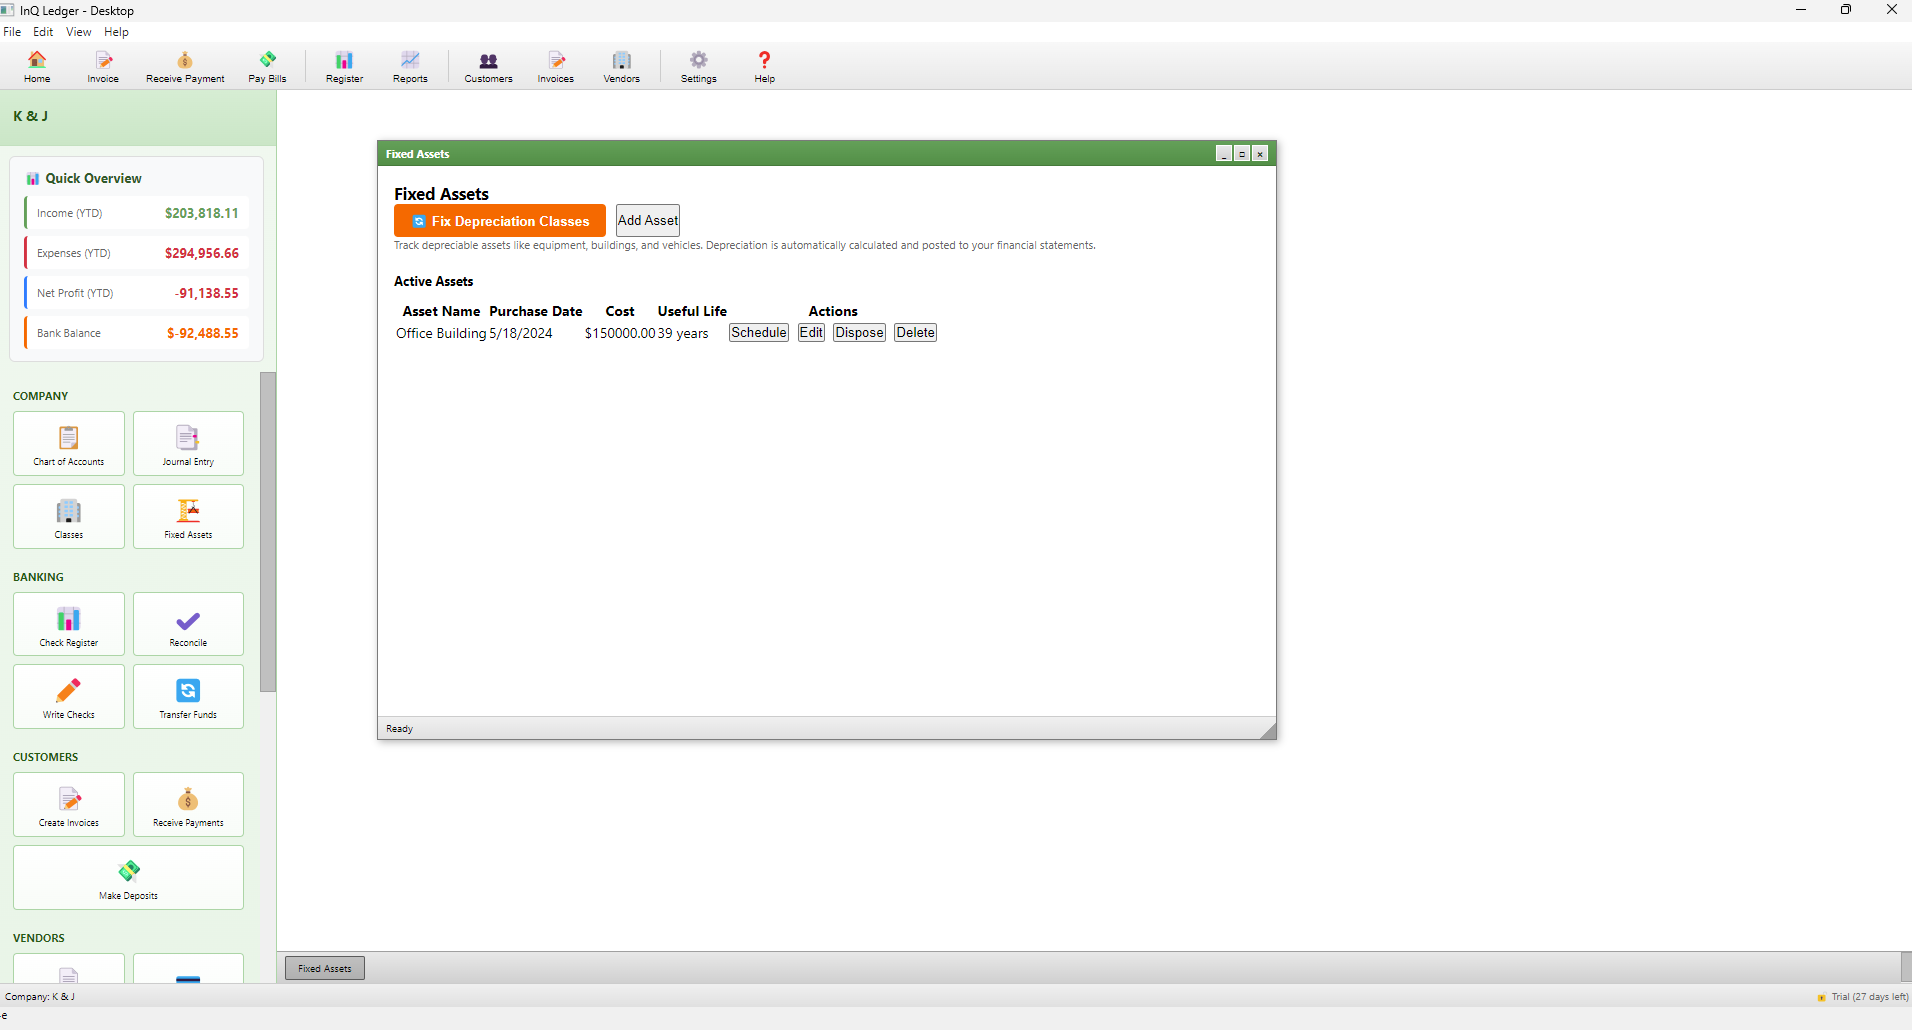Screen dimensions: 1912x1030
Task: Open the Create Invoices tile
Action: pos(69,805)
